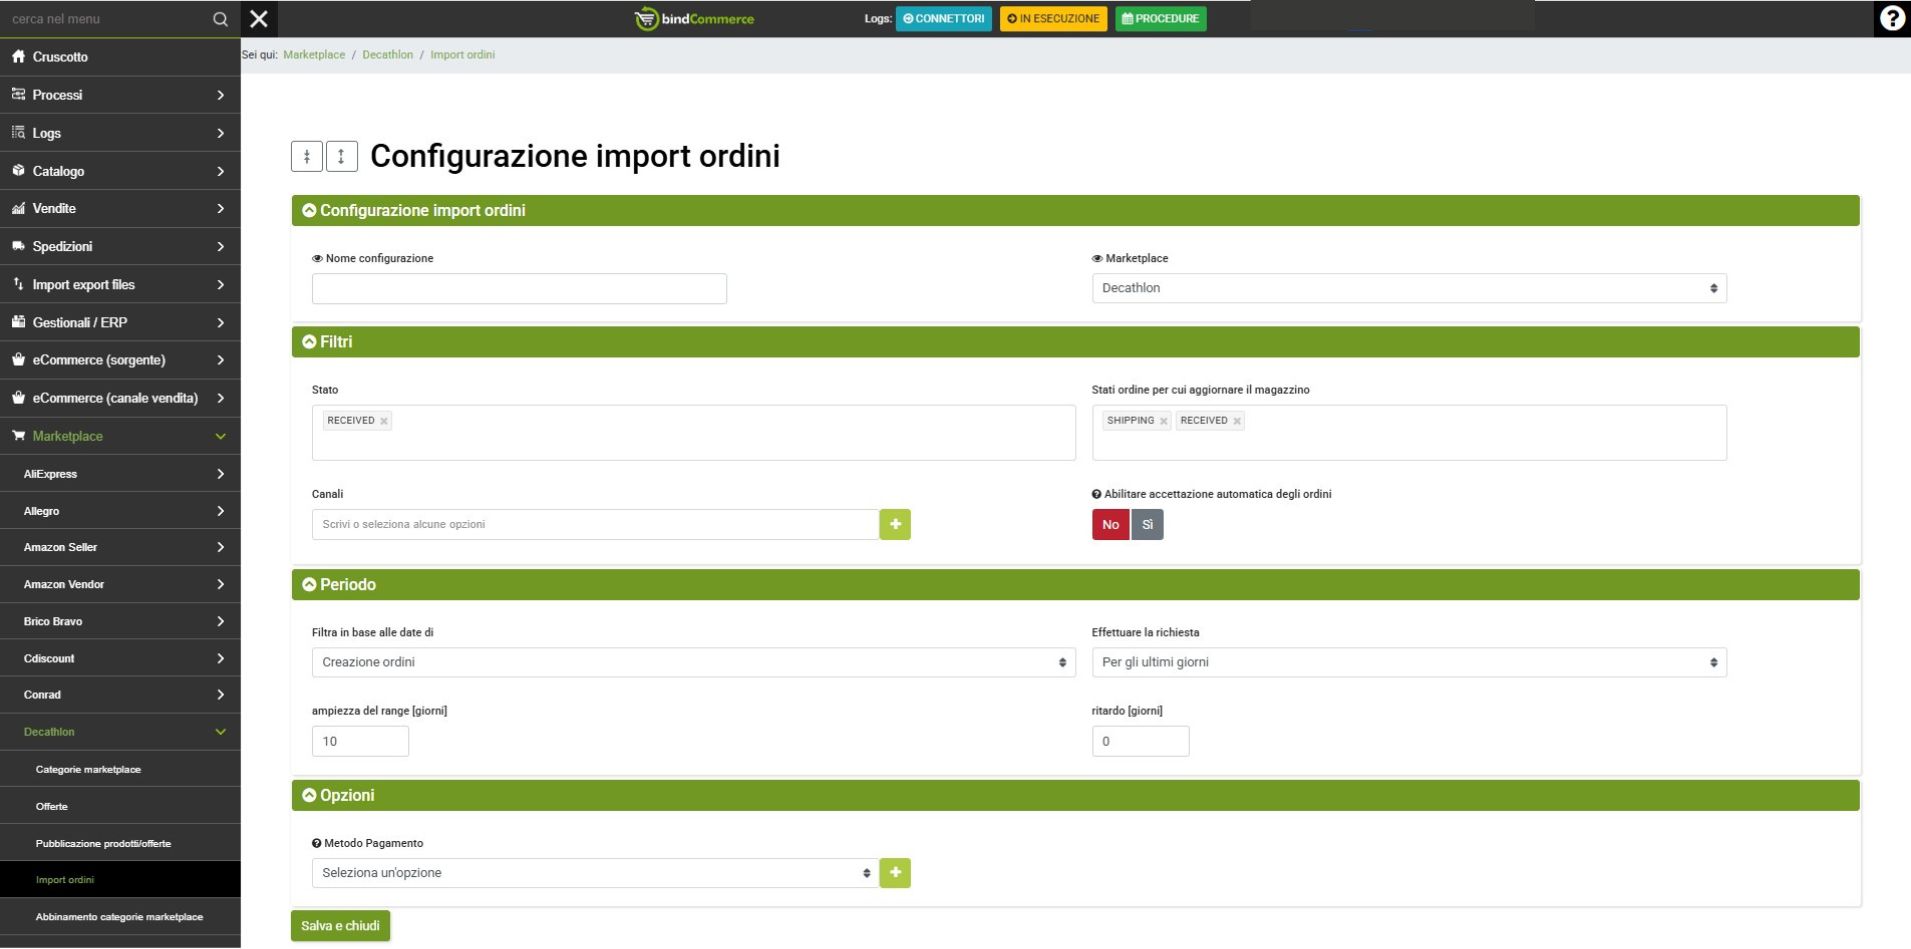The height and width of the screenshot is (949, 1911).
Task: Add payment method with the plus button
Action: pyautogui.click(x=895, y=873)
